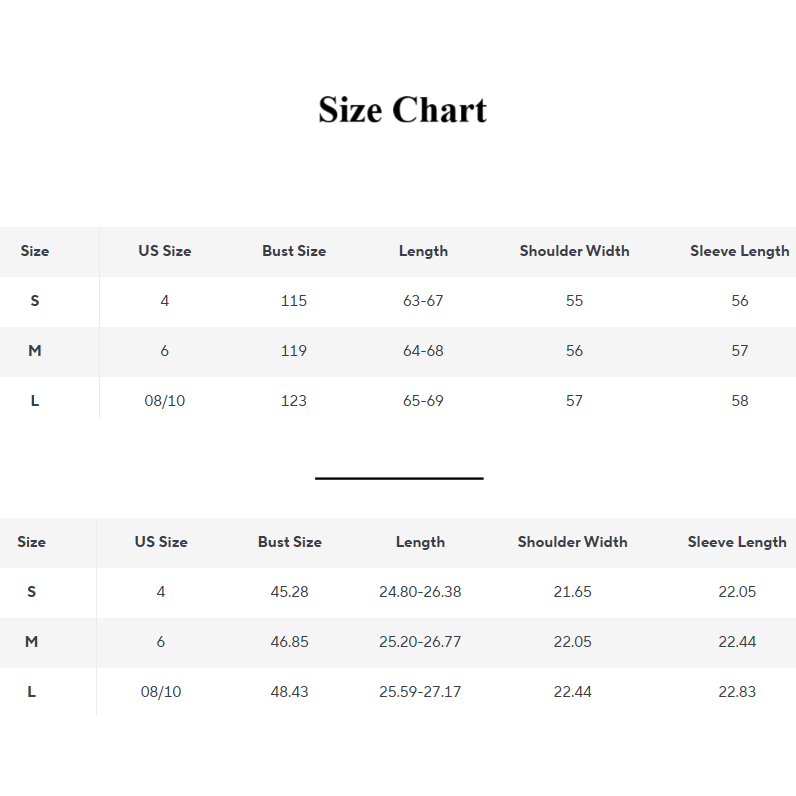Click the 25.59-27.17 length value
Image resolution: width=796 pixels, height=796 pixels.
point(420,692)
